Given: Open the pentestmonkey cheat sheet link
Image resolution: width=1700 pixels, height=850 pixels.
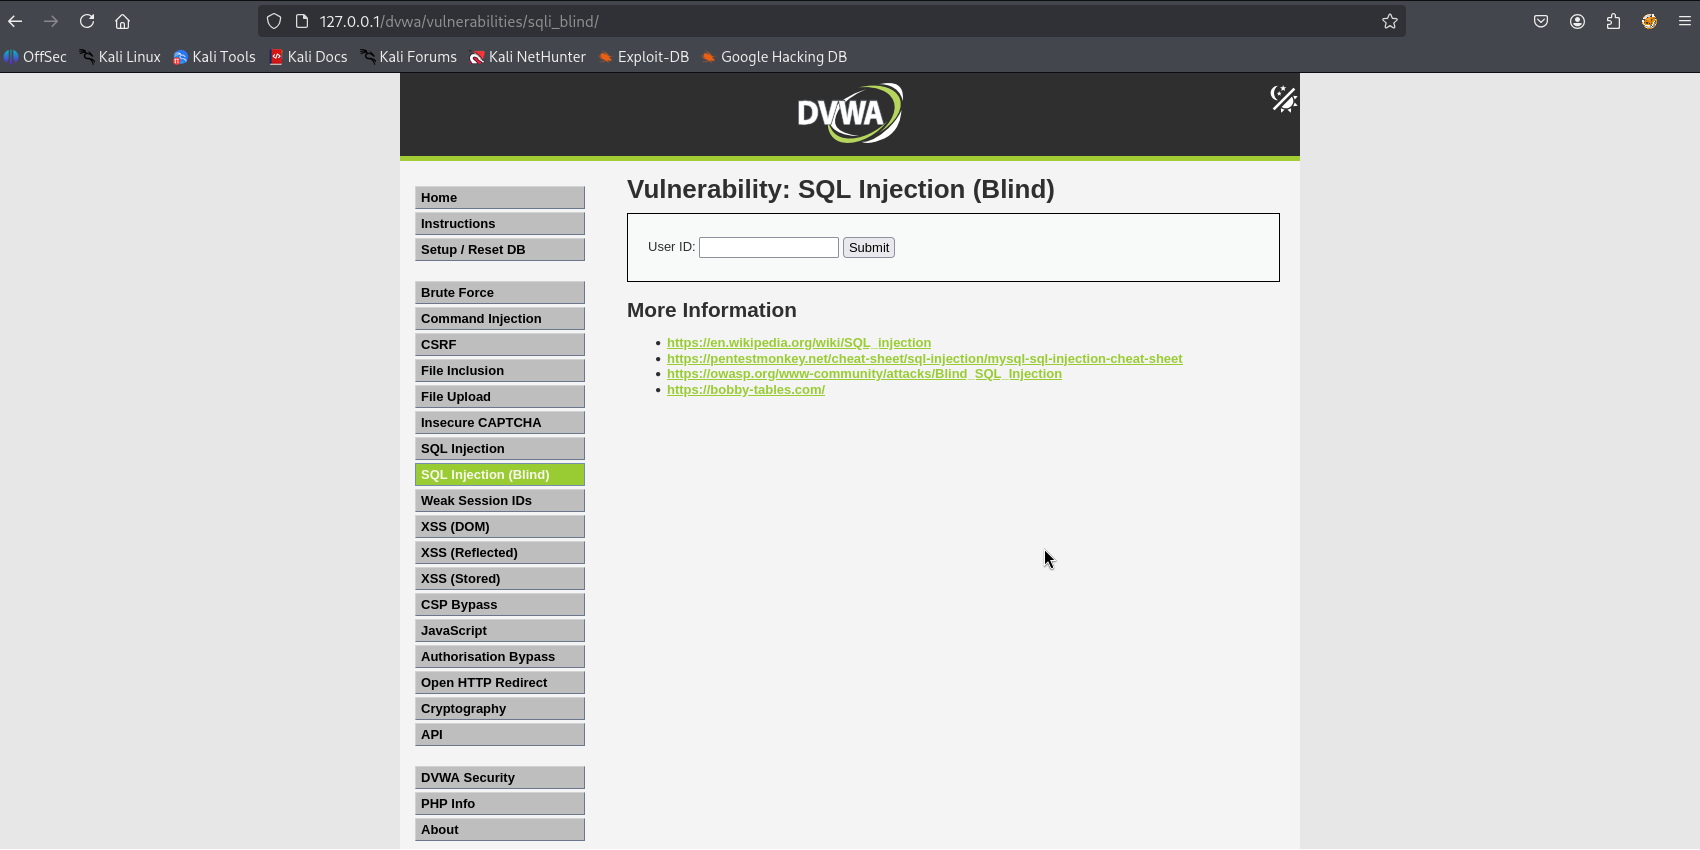Looking at the screenshot, I should [x=925, y=359].
